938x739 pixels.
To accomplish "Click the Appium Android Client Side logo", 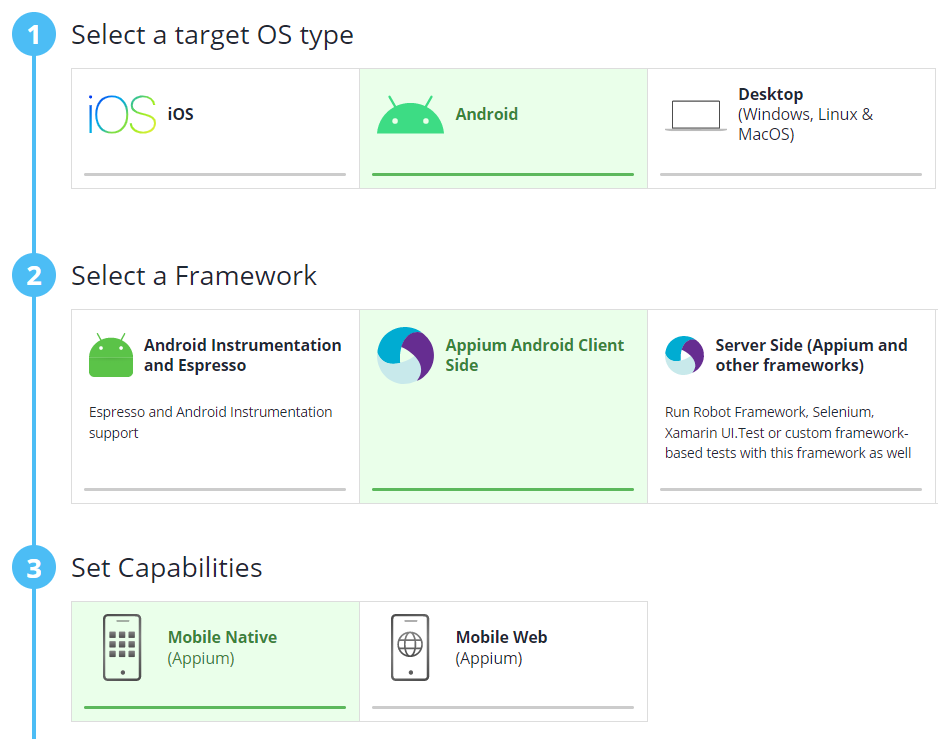I will [x=405, y=356].
